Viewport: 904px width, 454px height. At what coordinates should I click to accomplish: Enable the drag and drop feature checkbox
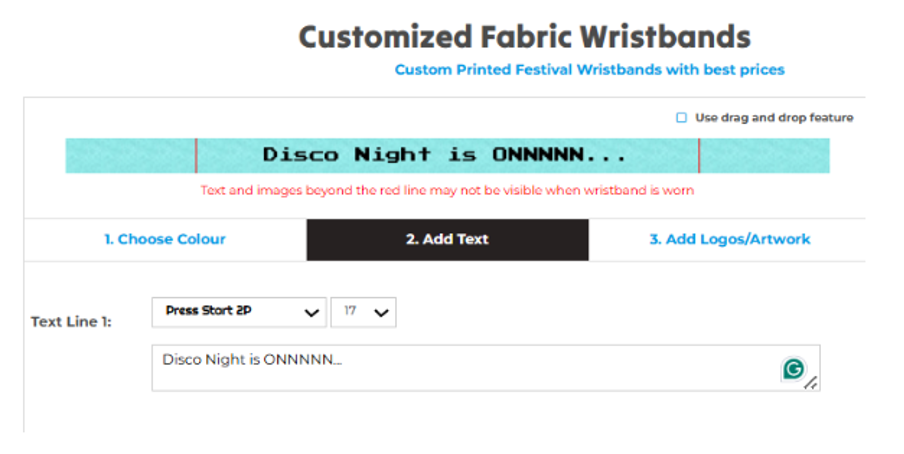click(x=681, y=118)
